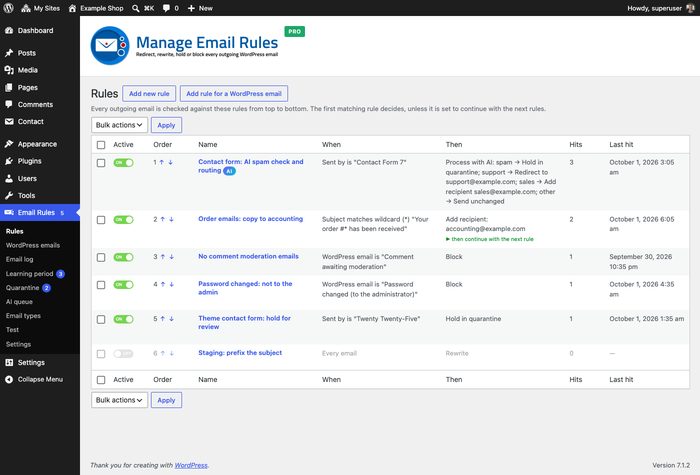
Task: Disable the Contact form AI spam rule
Action: [x=123, y=163]
